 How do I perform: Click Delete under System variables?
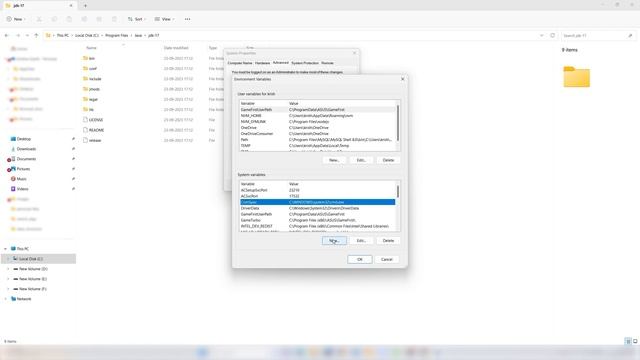(x=388, y=241)
